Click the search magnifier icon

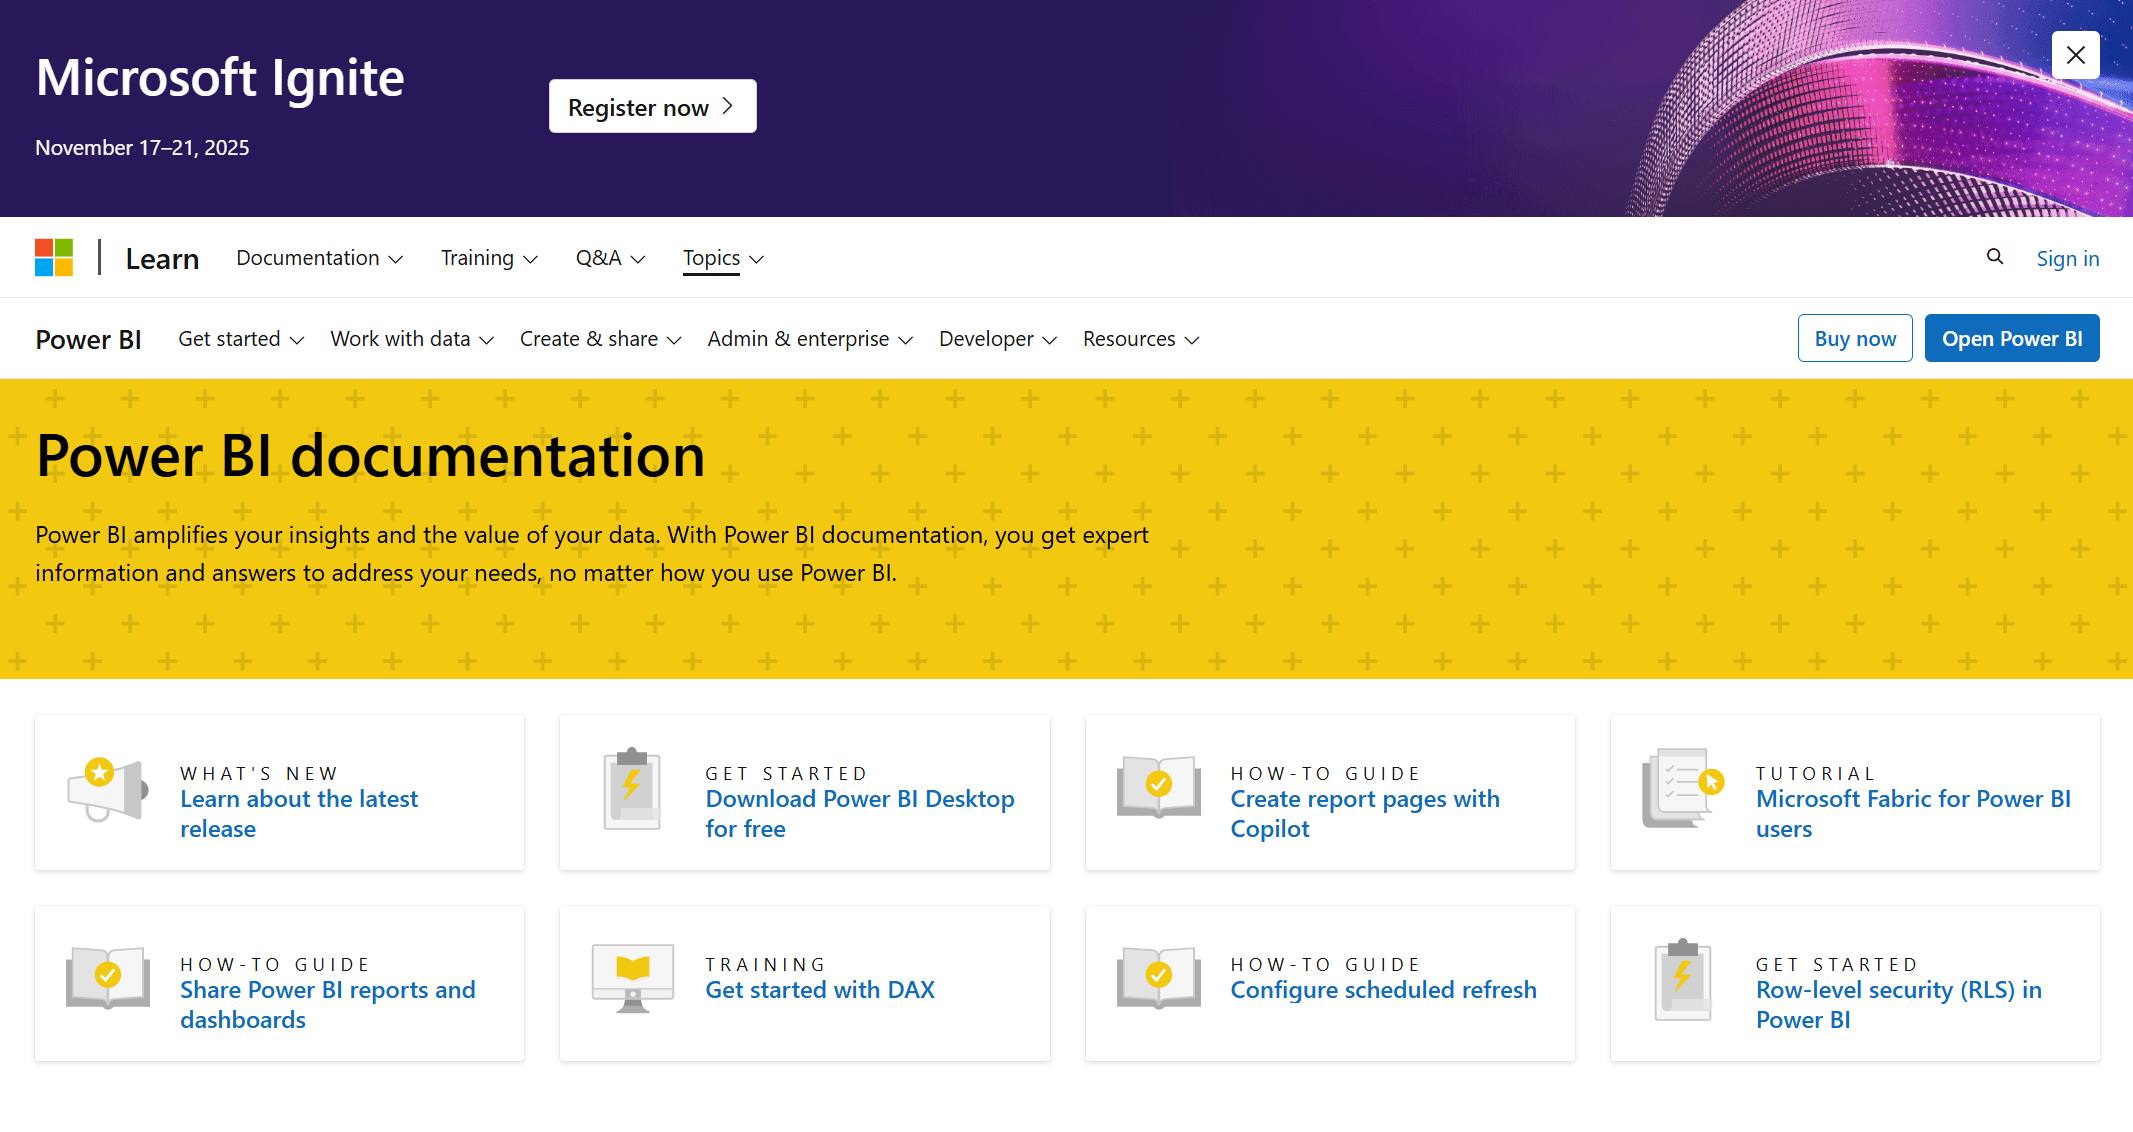[1994, 257]
